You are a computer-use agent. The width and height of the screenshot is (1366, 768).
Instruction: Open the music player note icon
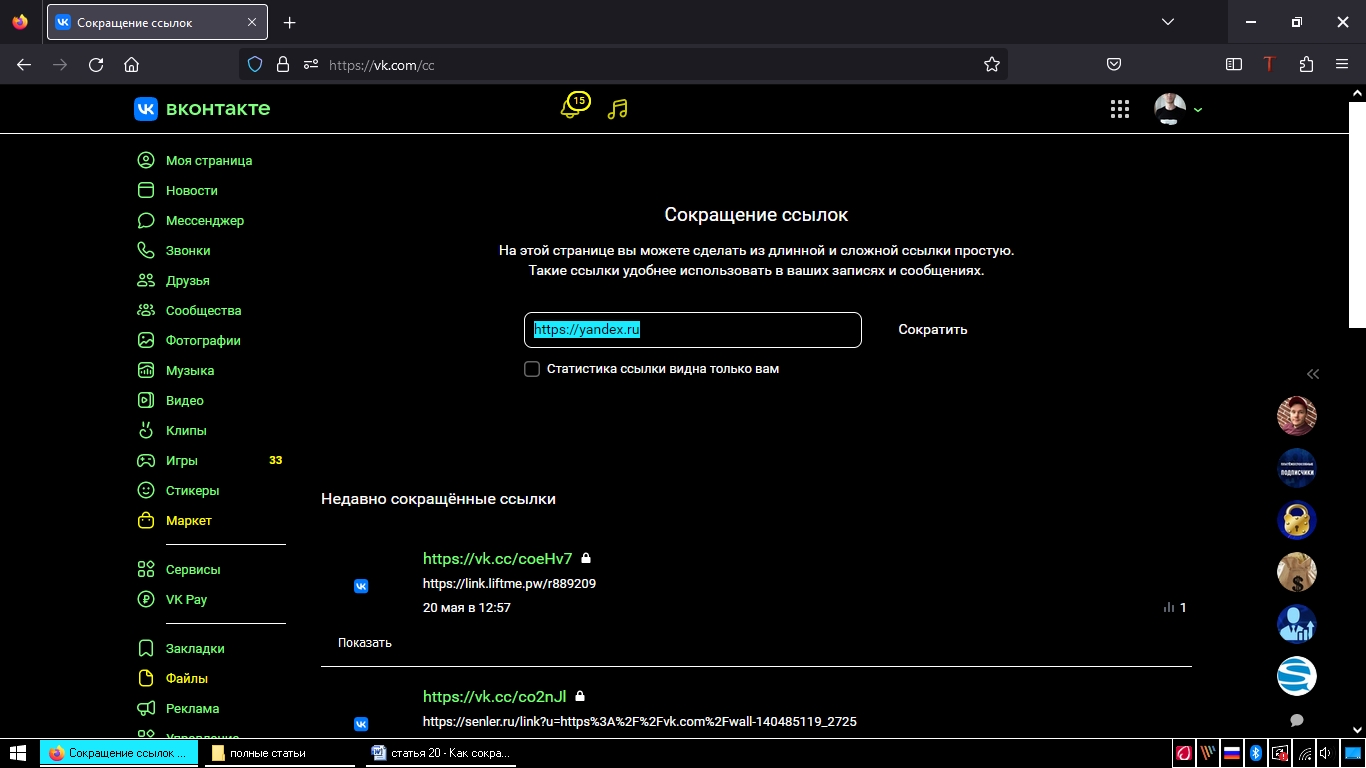[x=618, y=108]
